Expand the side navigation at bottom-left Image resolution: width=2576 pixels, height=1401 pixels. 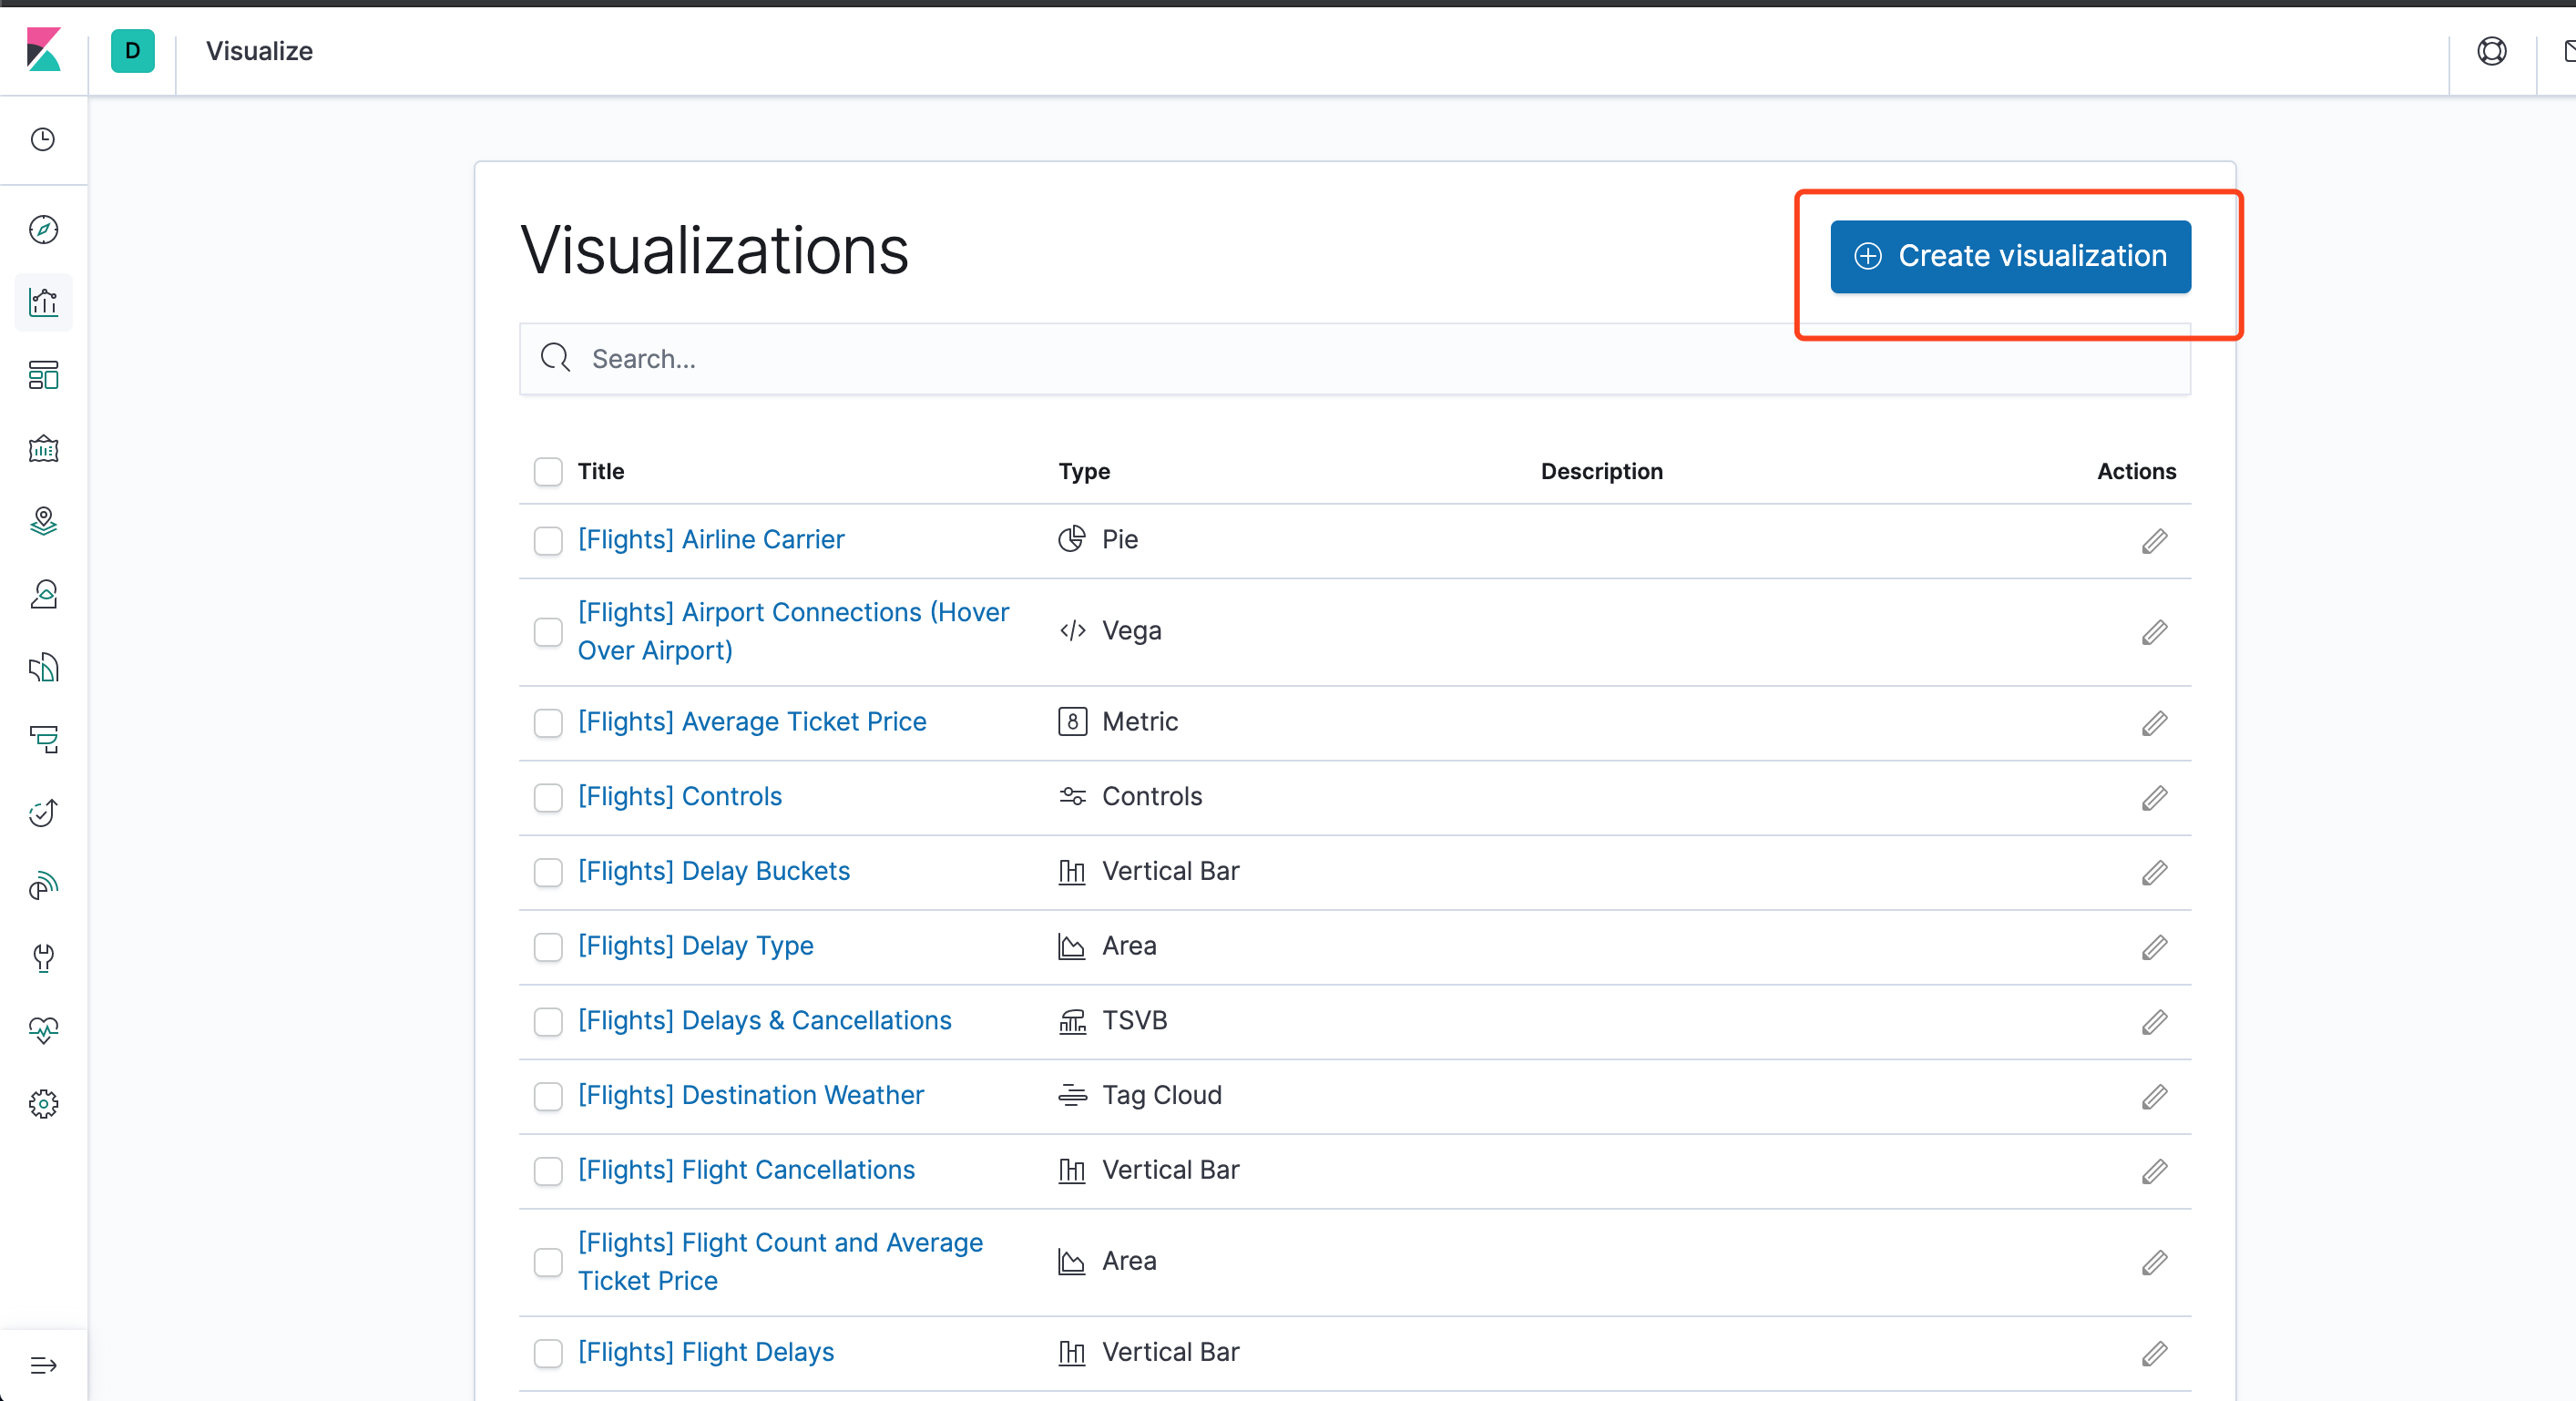tap(43, 1365)
